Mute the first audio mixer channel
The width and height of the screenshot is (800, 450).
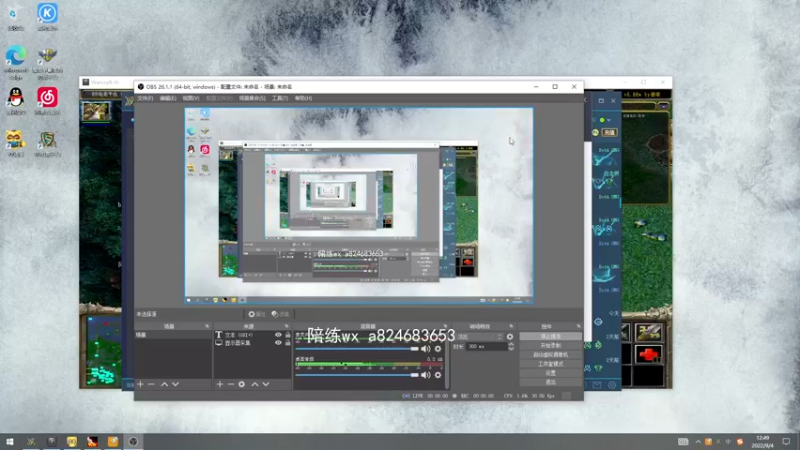426,349
